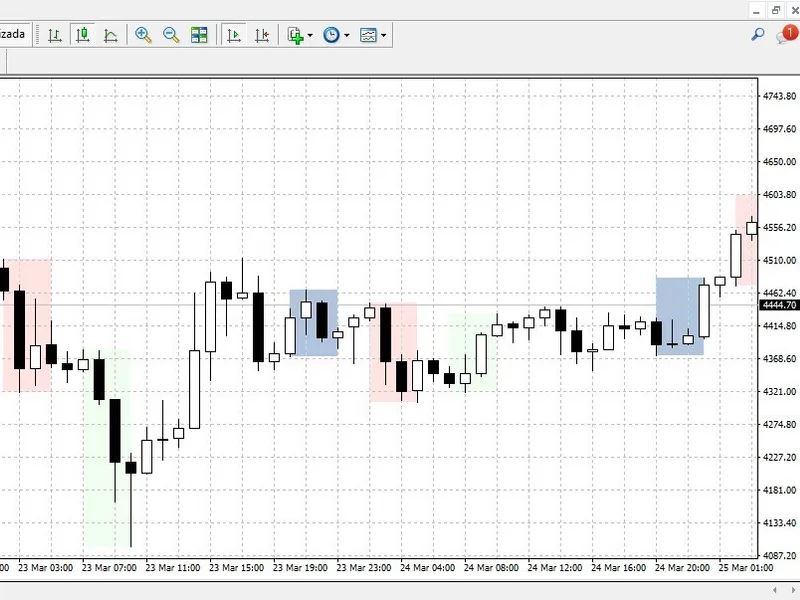Restore down the chart window

[x=776, y=11]
